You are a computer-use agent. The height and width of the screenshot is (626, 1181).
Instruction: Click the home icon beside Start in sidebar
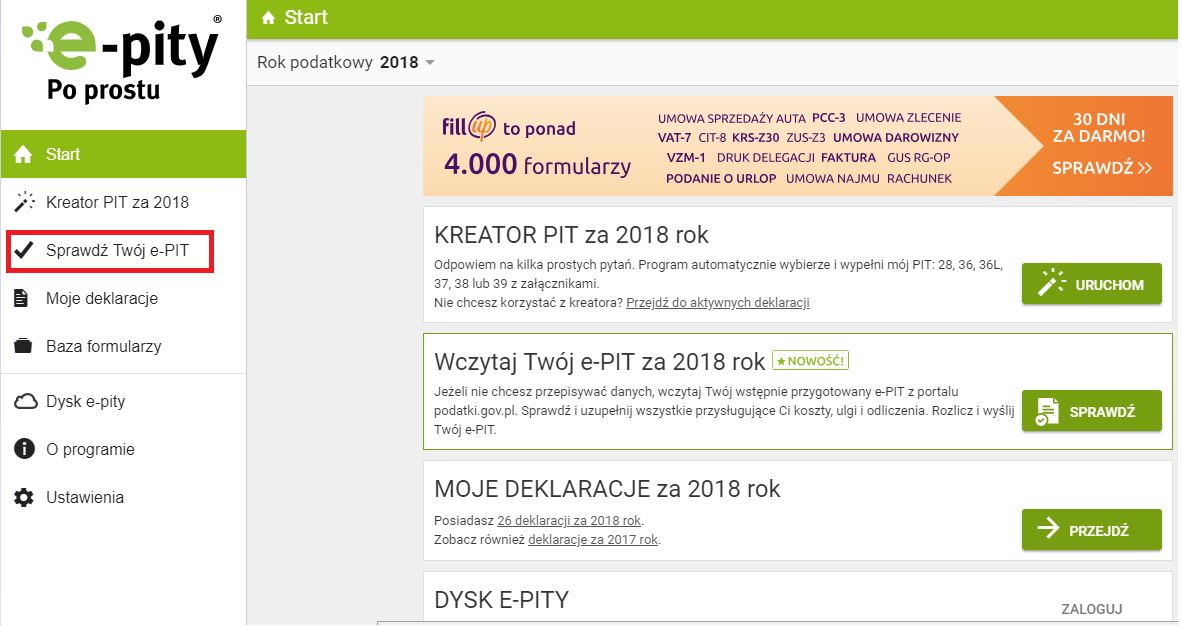(x=24, y=155)
